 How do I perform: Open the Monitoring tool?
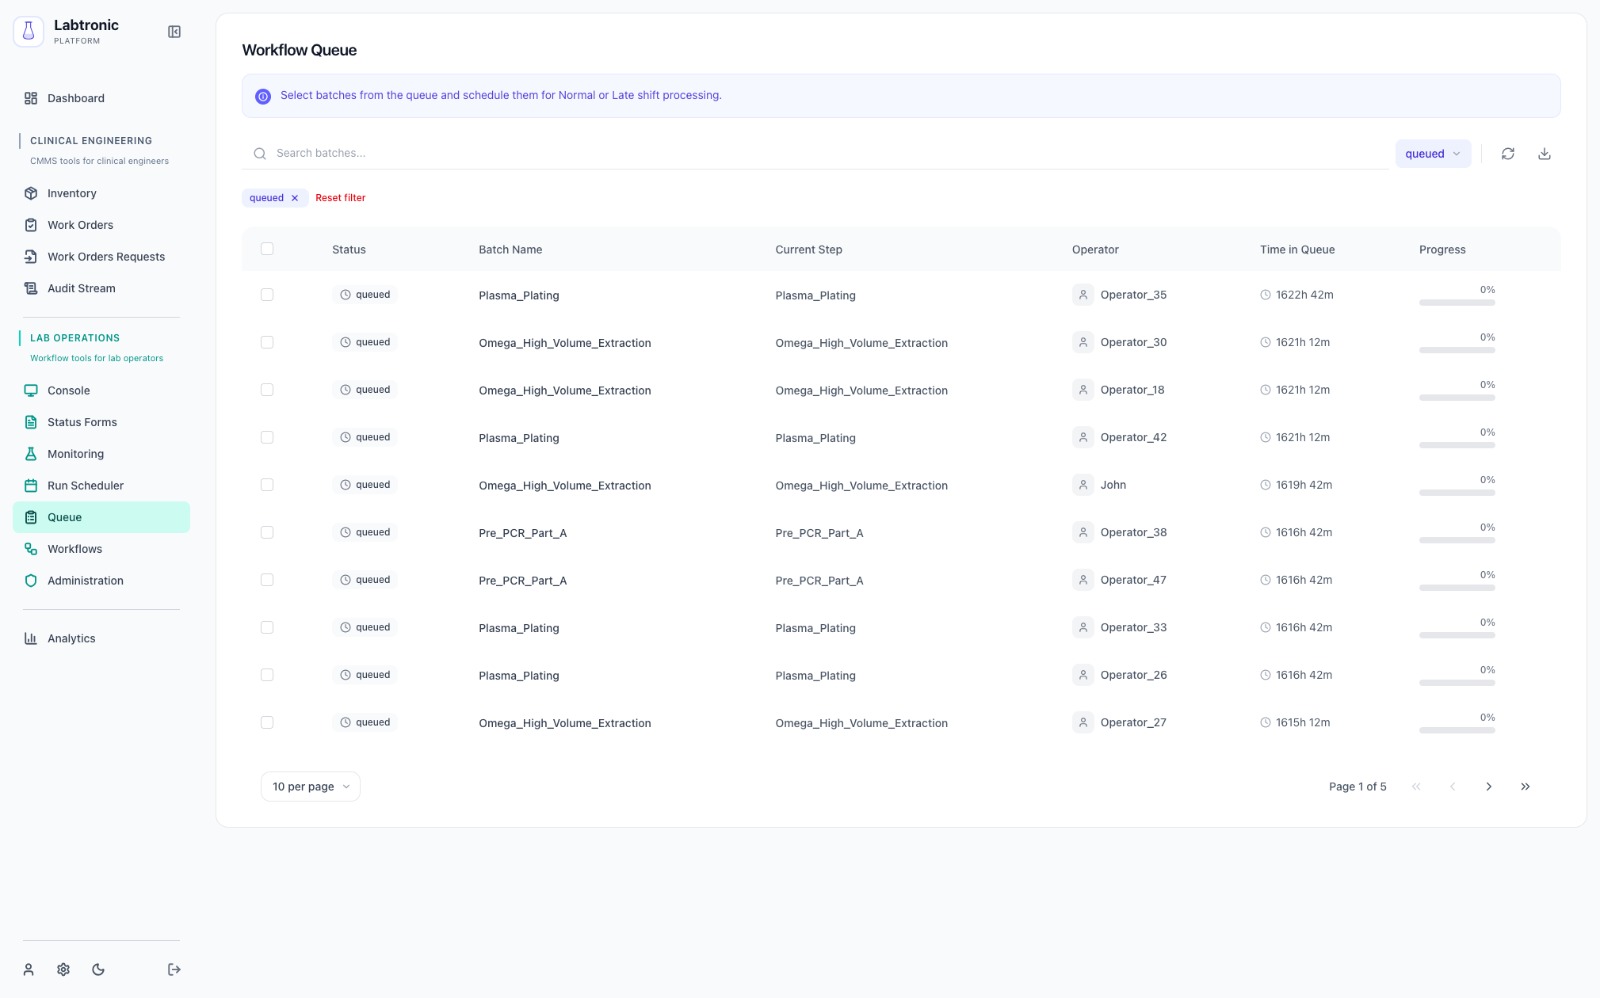coord(75,453)
